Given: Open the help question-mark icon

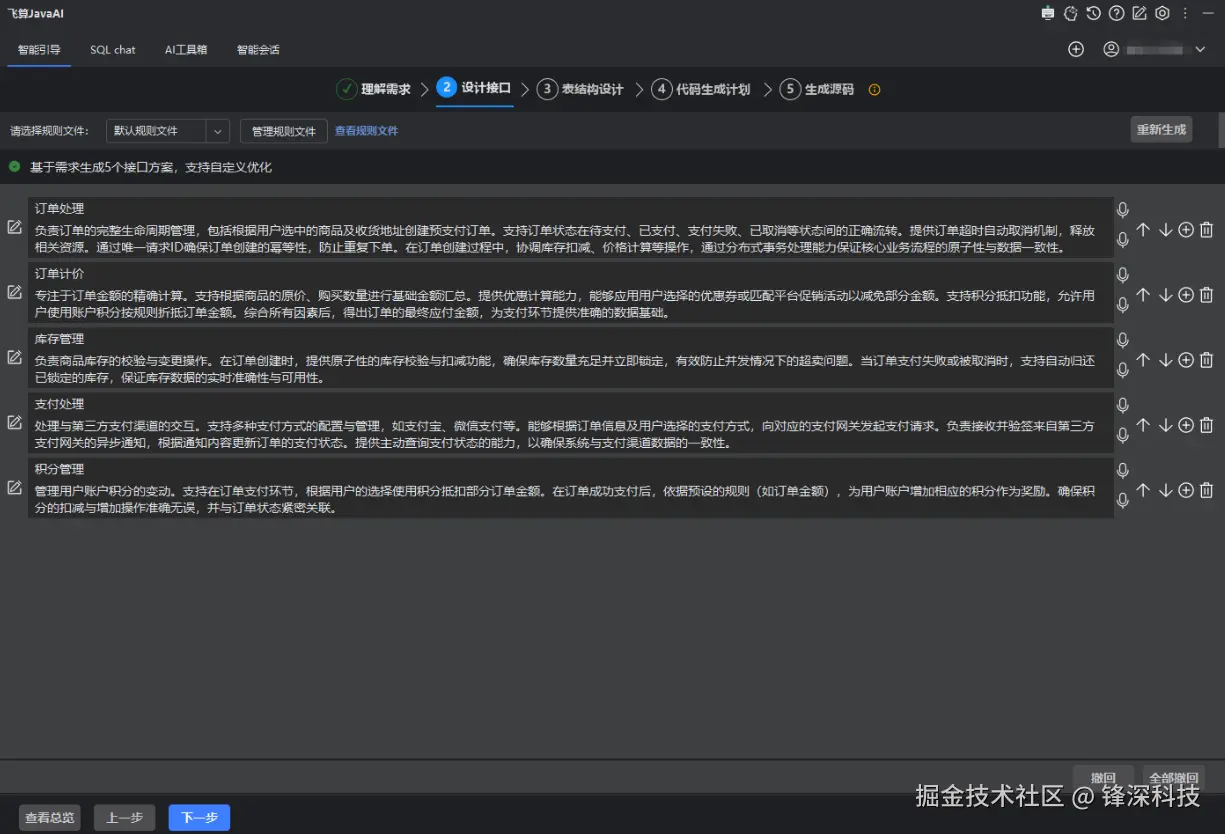Looking at the screenshot, I should 1116,13.
